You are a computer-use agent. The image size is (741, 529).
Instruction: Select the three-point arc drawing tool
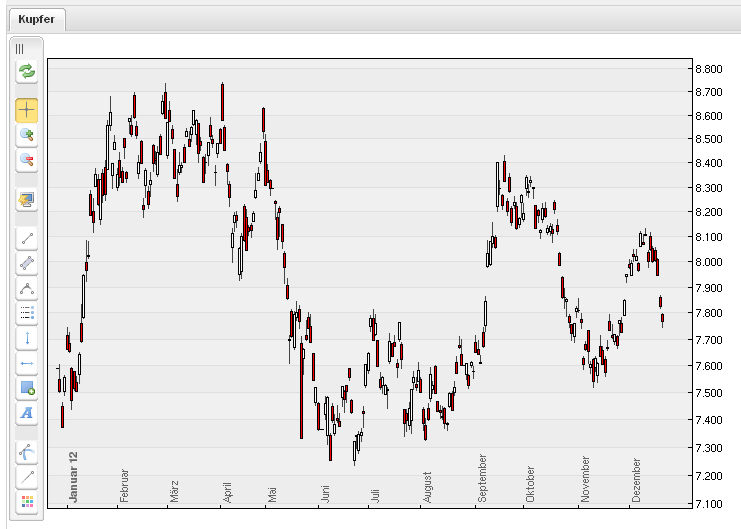[26, 288]
